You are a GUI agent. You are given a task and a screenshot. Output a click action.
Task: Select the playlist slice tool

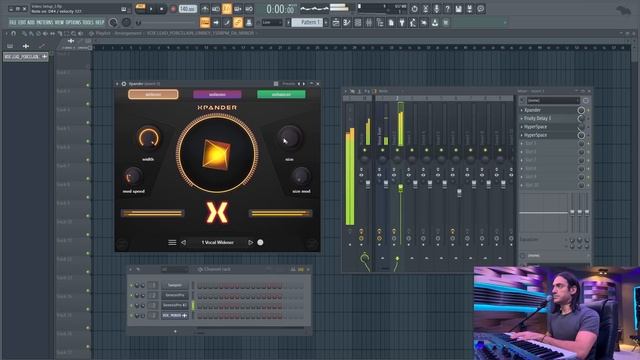click(60, 33)
